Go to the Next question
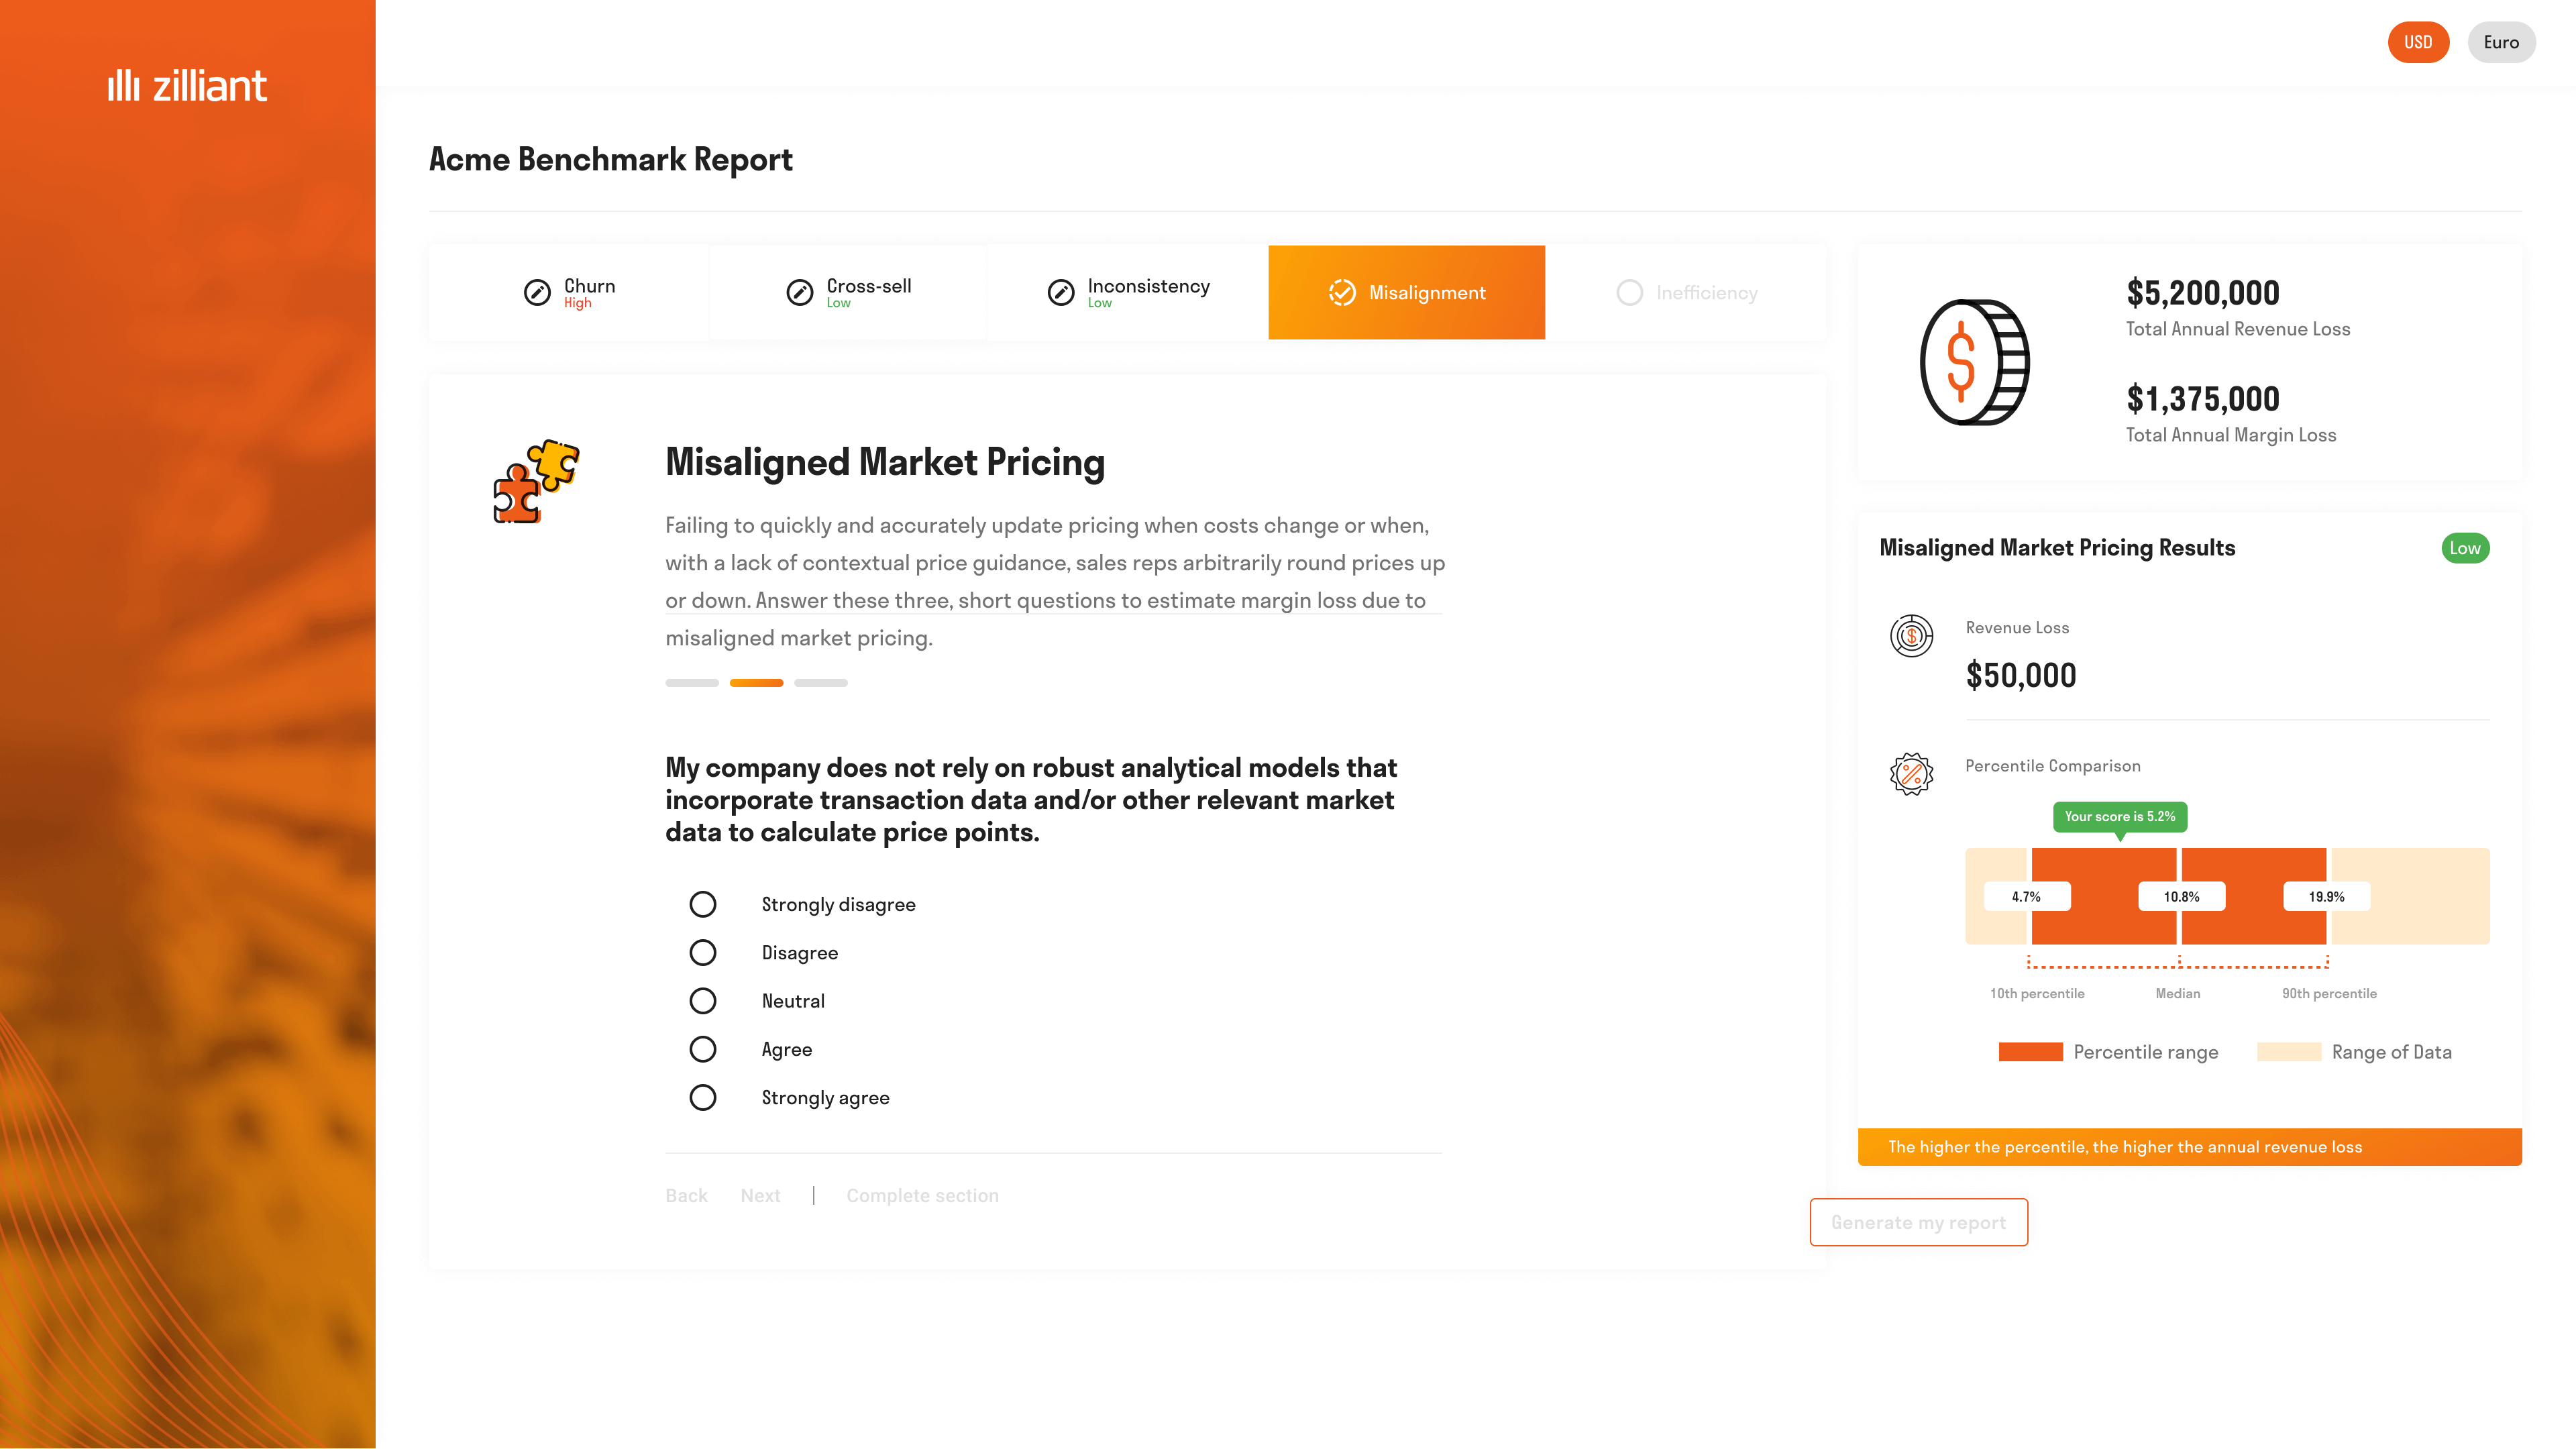Image resolution: width=2576 pixels, height=1449 pixels. tap(760, 1196)
